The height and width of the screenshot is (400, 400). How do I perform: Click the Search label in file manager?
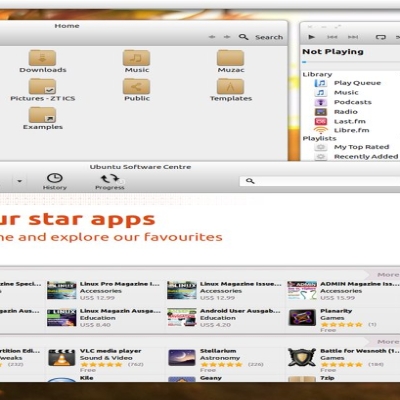[x=269, y=37]
